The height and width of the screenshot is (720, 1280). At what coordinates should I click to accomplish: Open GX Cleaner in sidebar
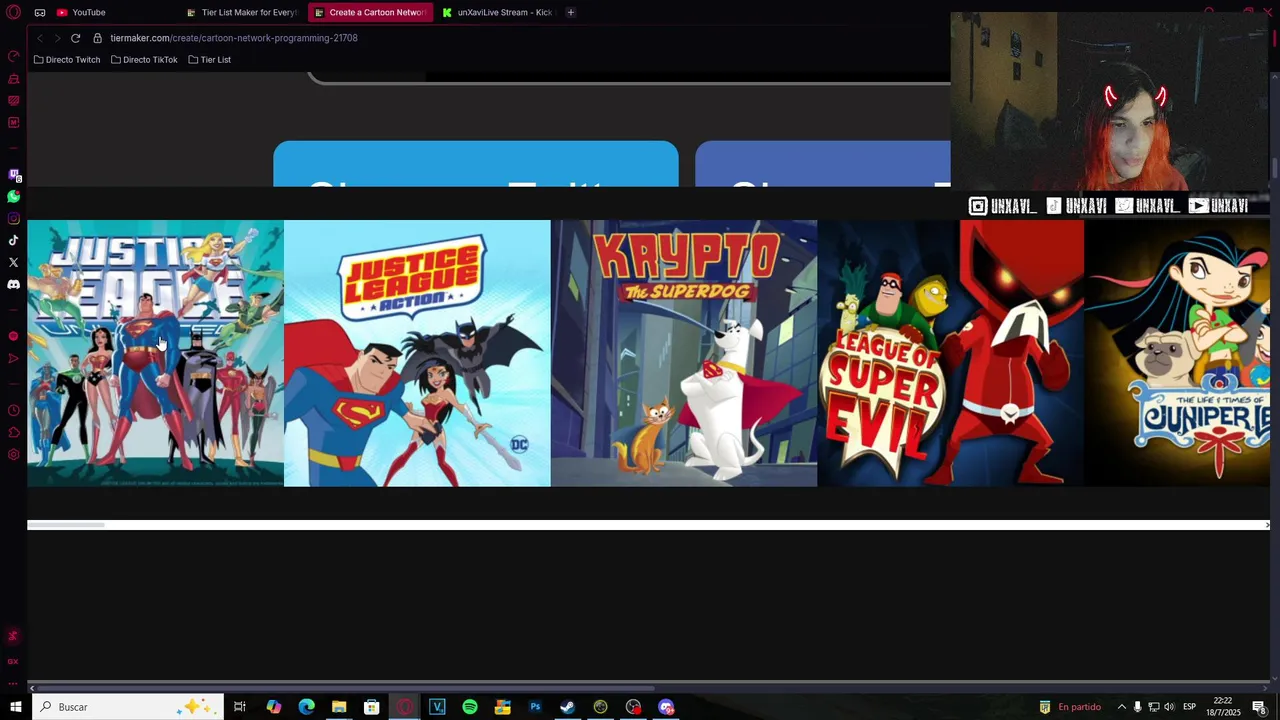point(13,79)
